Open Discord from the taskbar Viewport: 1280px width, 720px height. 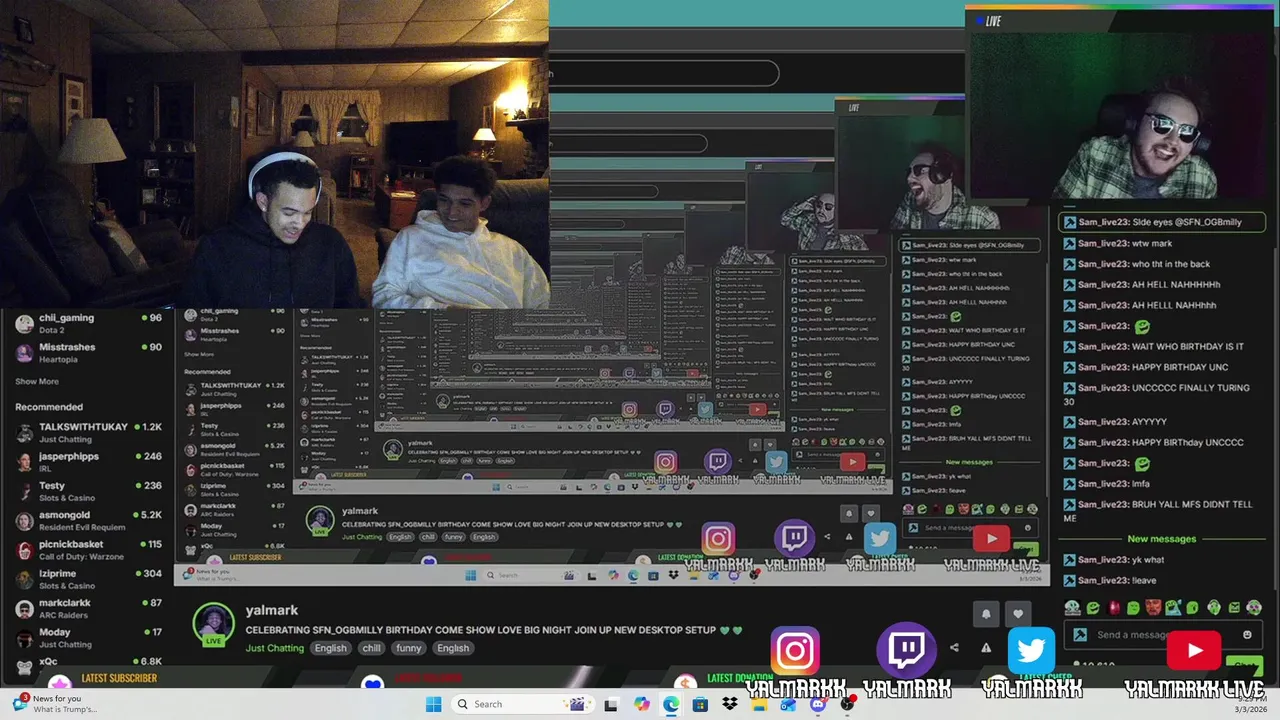click(x=818, y=704)
